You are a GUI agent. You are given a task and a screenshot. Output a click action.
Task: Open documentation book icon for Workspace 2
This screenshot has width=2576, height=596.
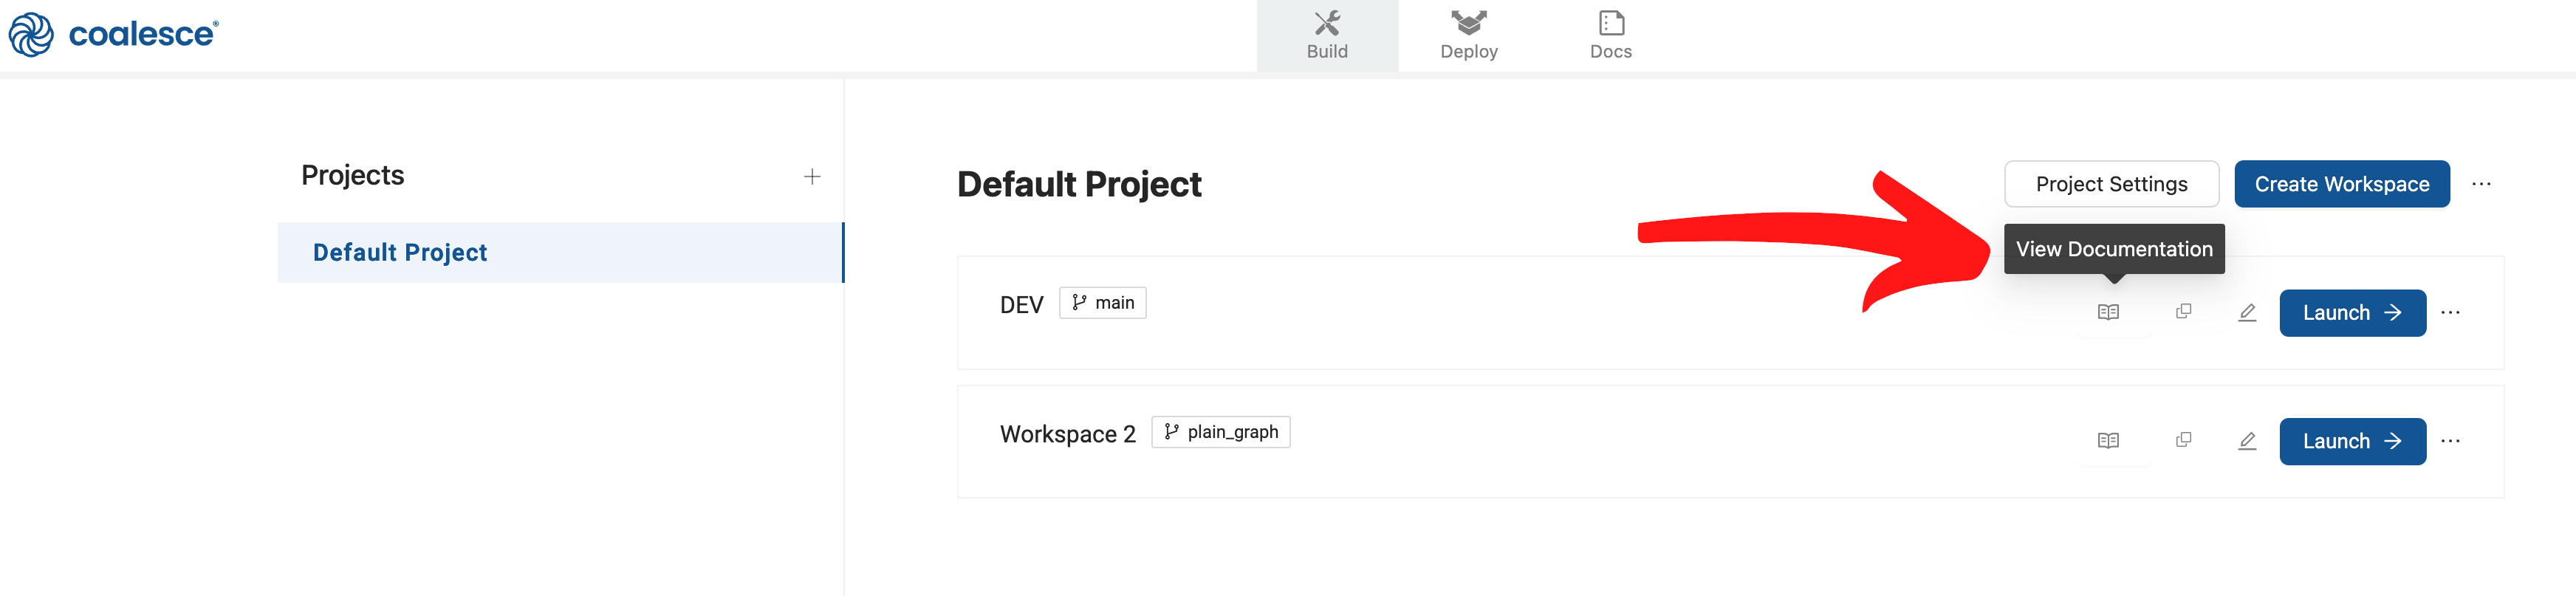point(2108,440)
